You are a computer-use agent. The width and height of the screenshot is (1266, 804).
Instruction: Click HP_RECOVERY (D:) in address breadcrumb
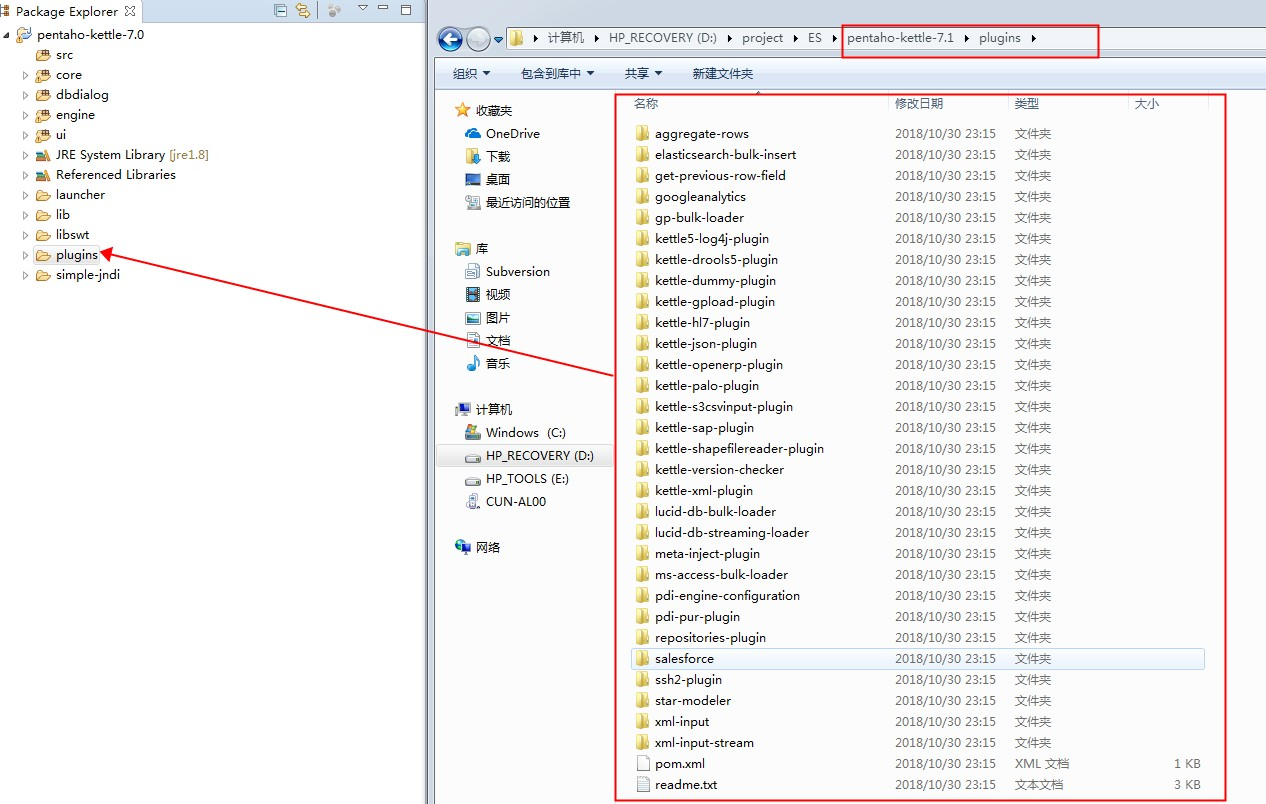pos(664,38)
